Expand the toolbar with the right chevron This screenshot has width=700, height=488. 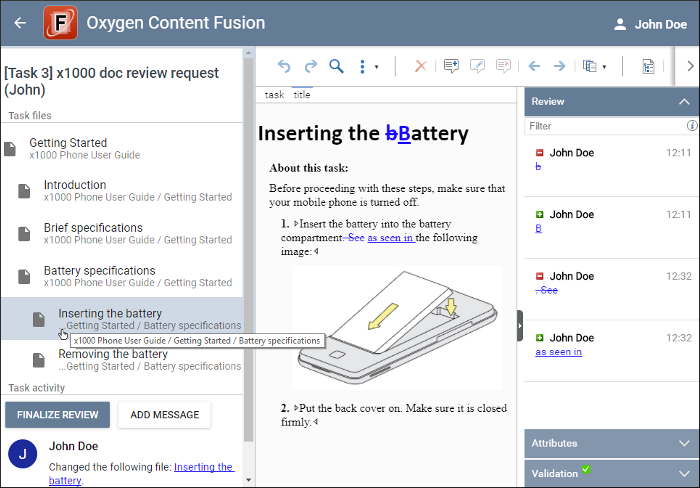click(690, 67)
